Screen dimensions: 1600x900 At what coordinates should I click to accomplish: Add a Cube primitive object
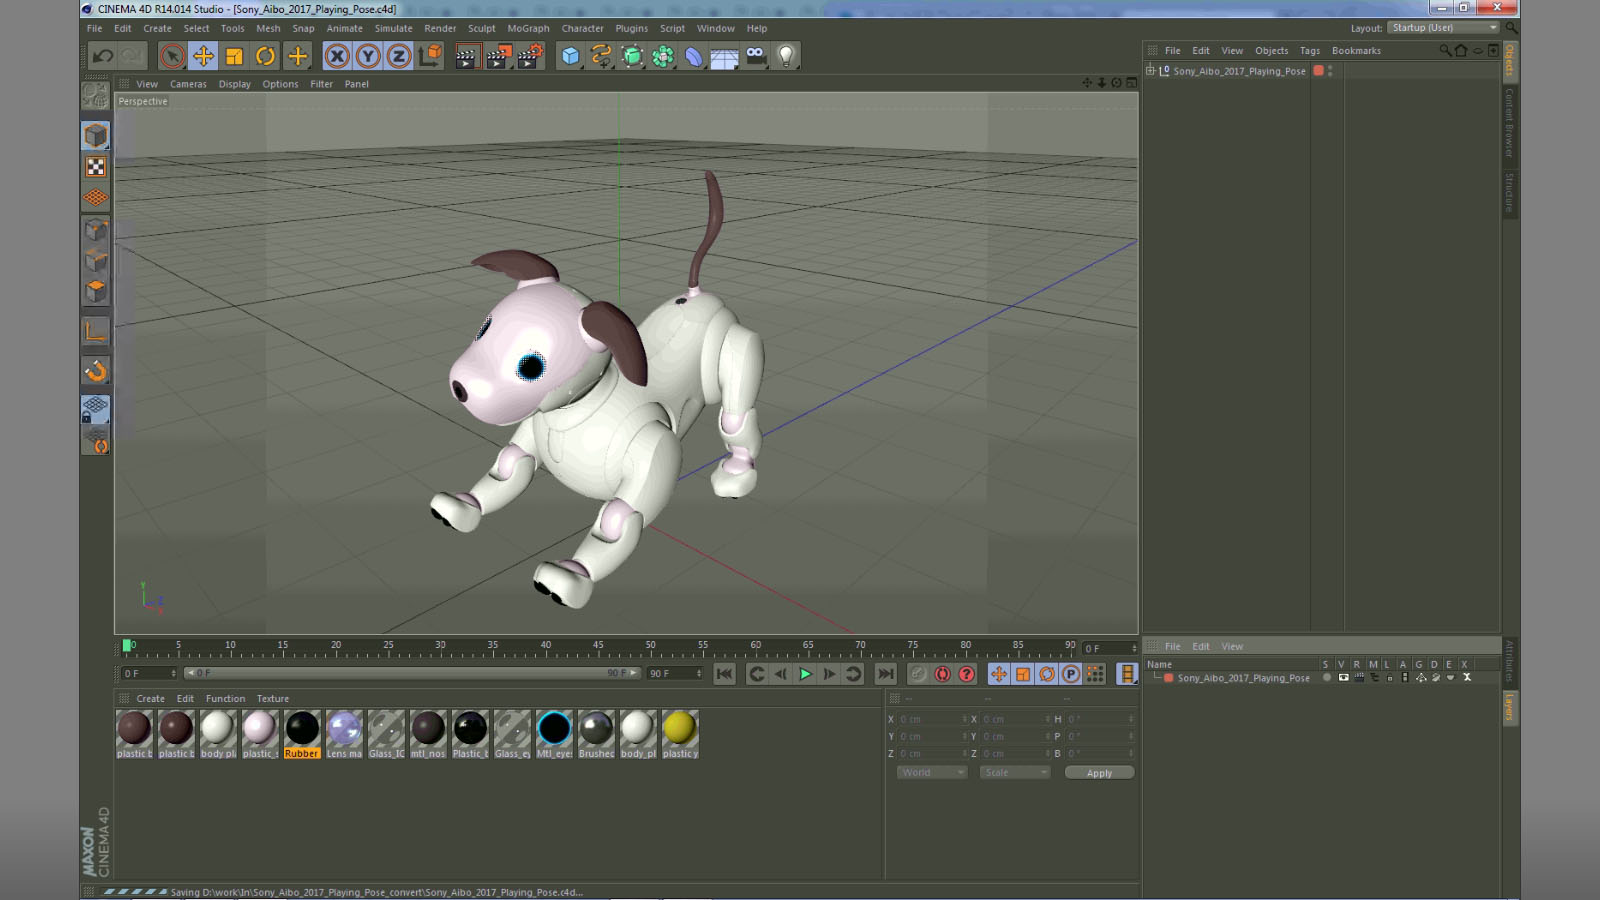[570, 56]
